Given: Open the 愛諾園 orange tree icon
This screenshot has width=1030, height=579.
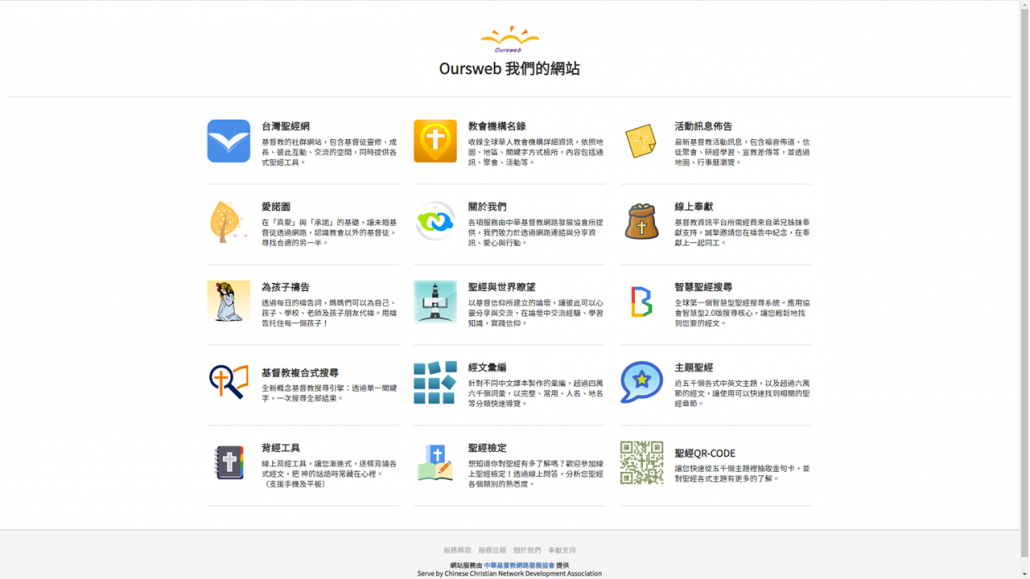Looking at the screenshot, I should pos(228,221).
